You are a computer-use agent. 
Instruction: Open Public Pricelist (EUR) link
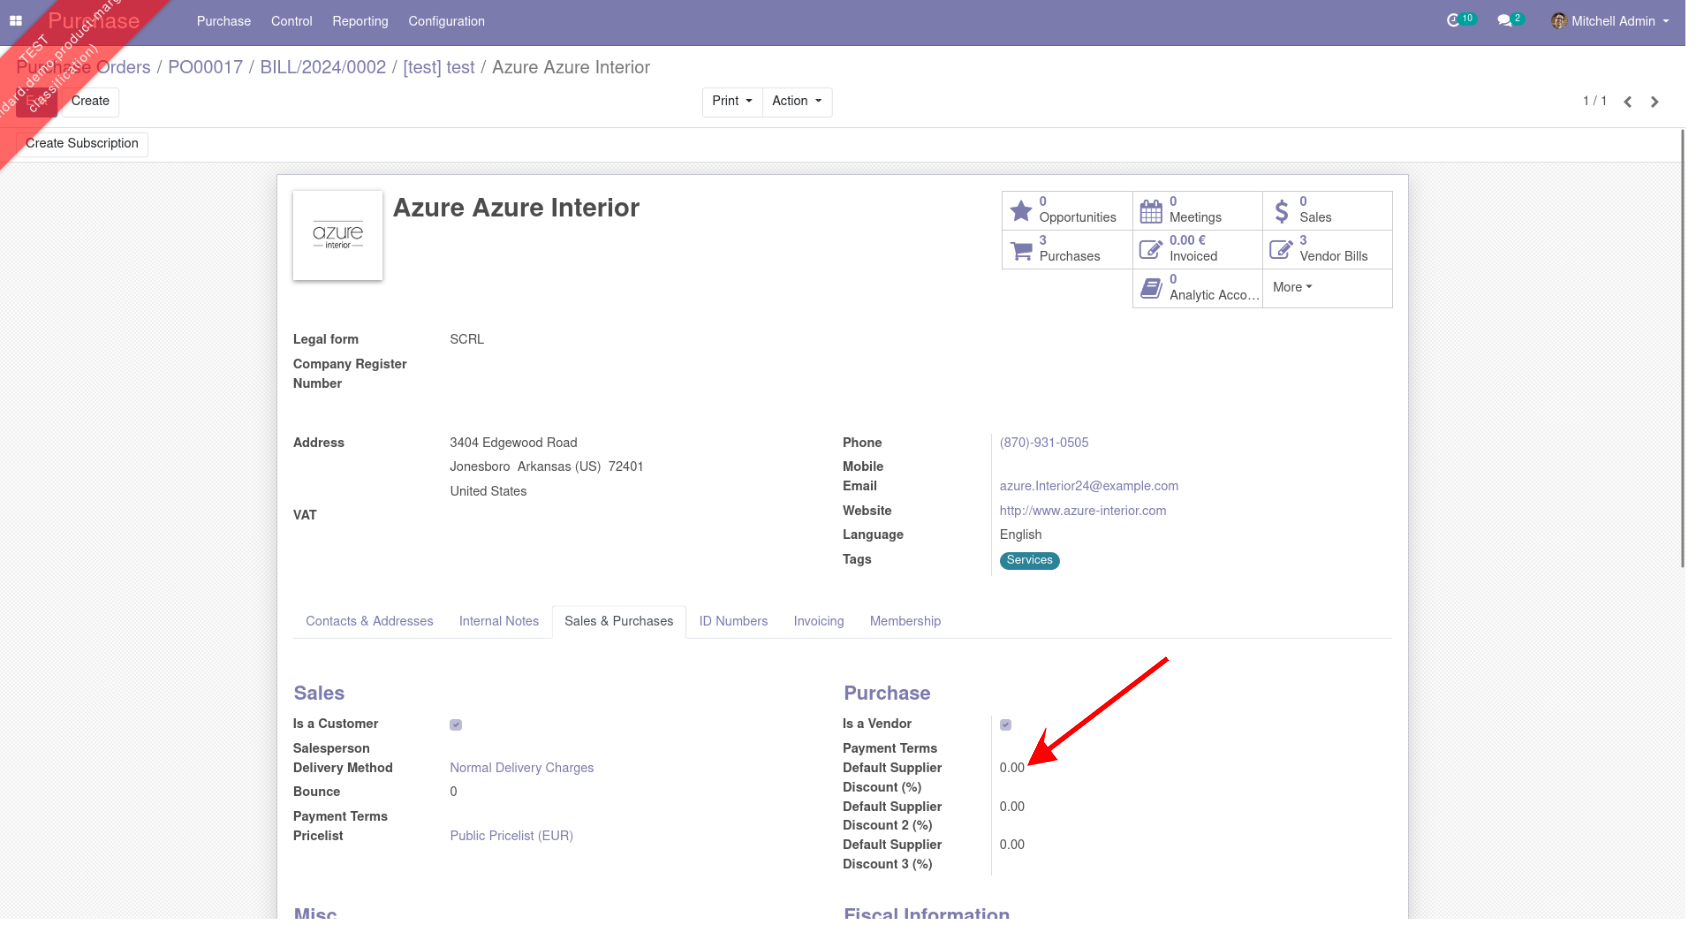tap(511, 836)
